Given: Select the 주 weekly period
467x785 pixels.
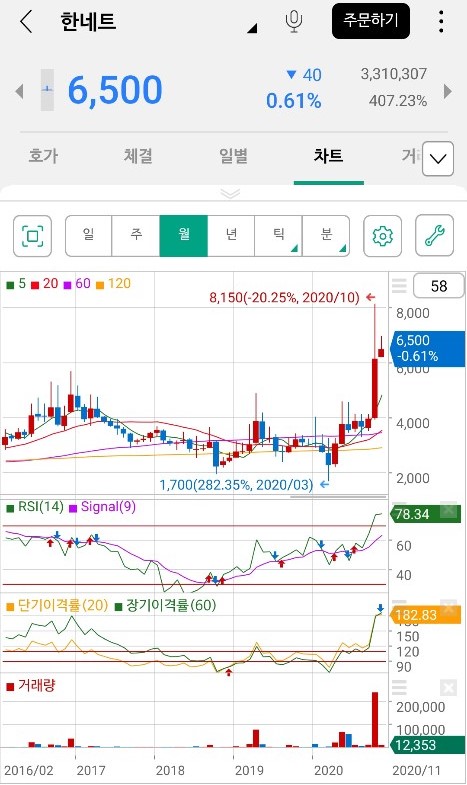Looking at the screenshot, I should (136, 236).
